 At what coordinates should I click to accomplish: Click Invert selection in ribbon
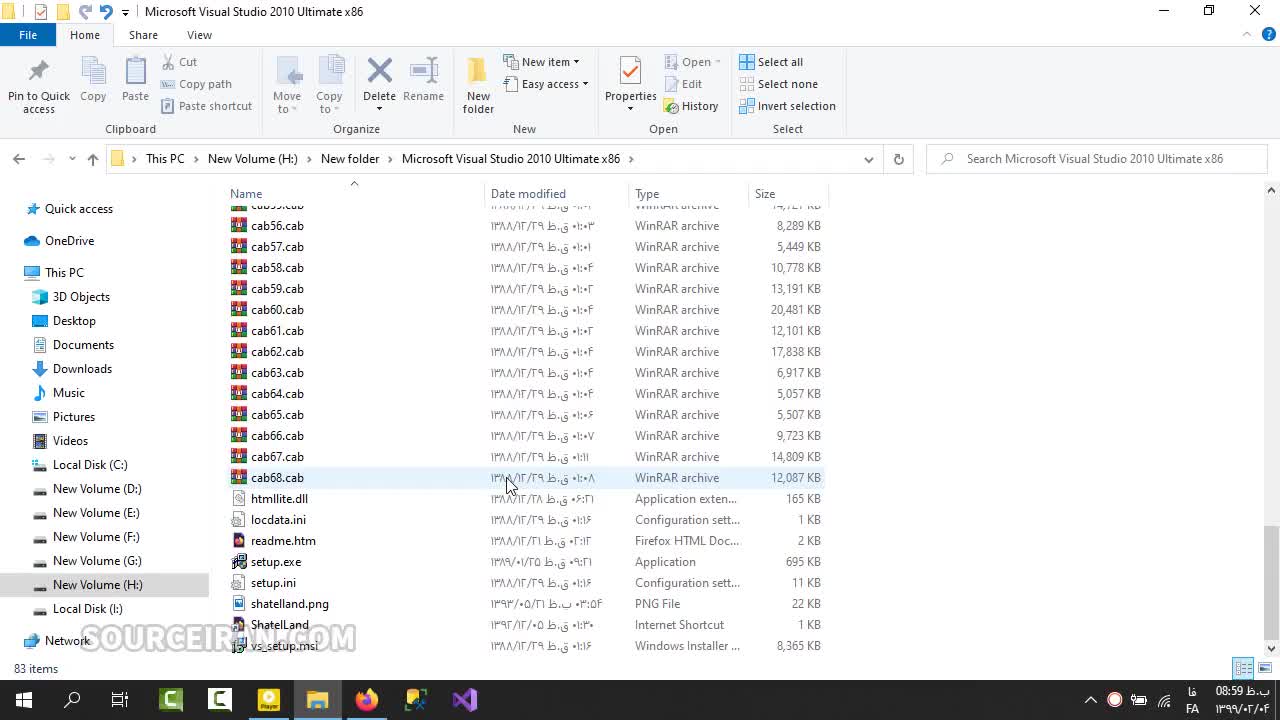pyautogui.click(x=787, y=106)
